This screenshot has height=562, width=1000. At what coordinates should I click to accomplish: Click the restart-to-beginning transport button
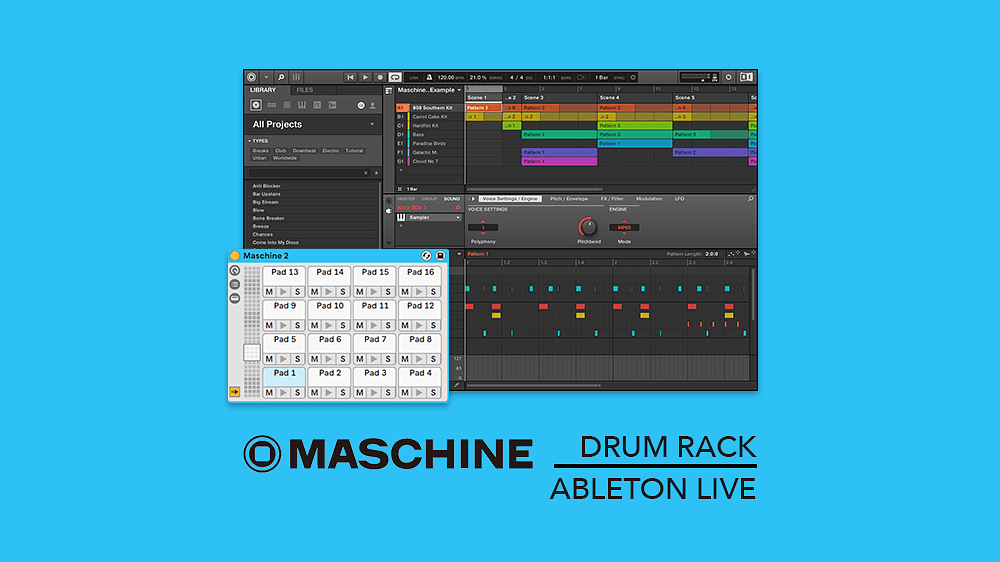click(350, 77)
